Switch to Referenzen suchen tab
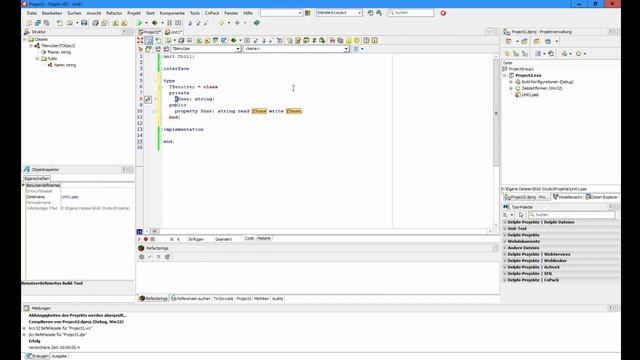 (x=191, y=299)
